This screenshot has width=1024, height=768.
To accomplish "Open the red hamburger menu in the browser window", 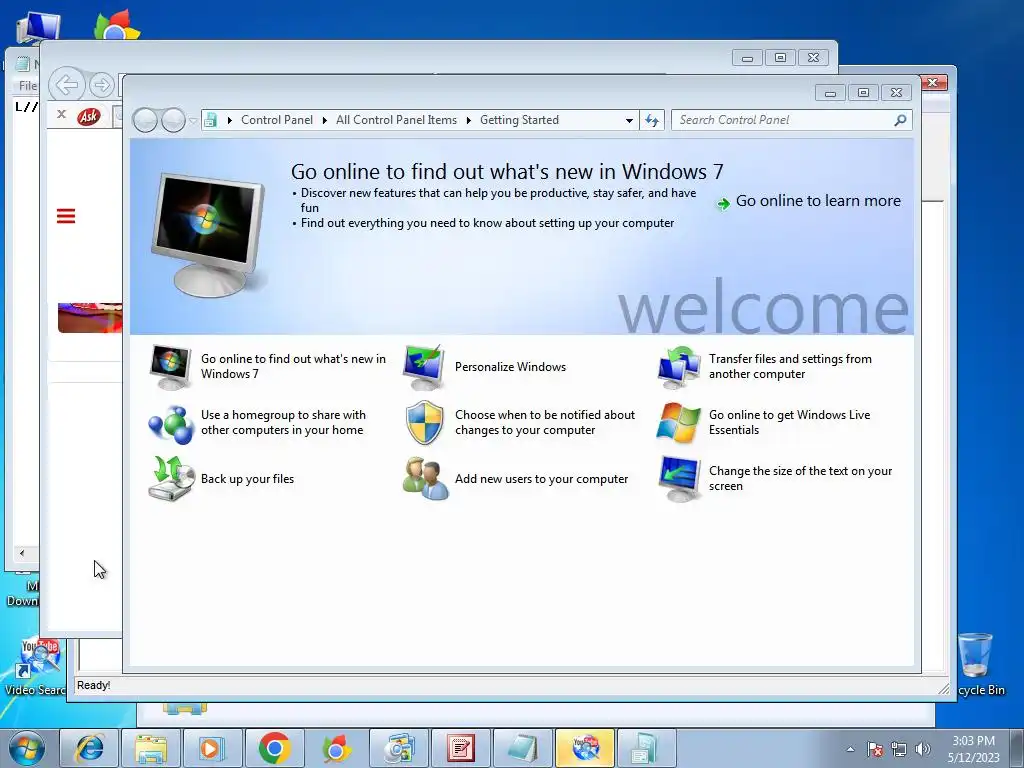I will point(66,216).
